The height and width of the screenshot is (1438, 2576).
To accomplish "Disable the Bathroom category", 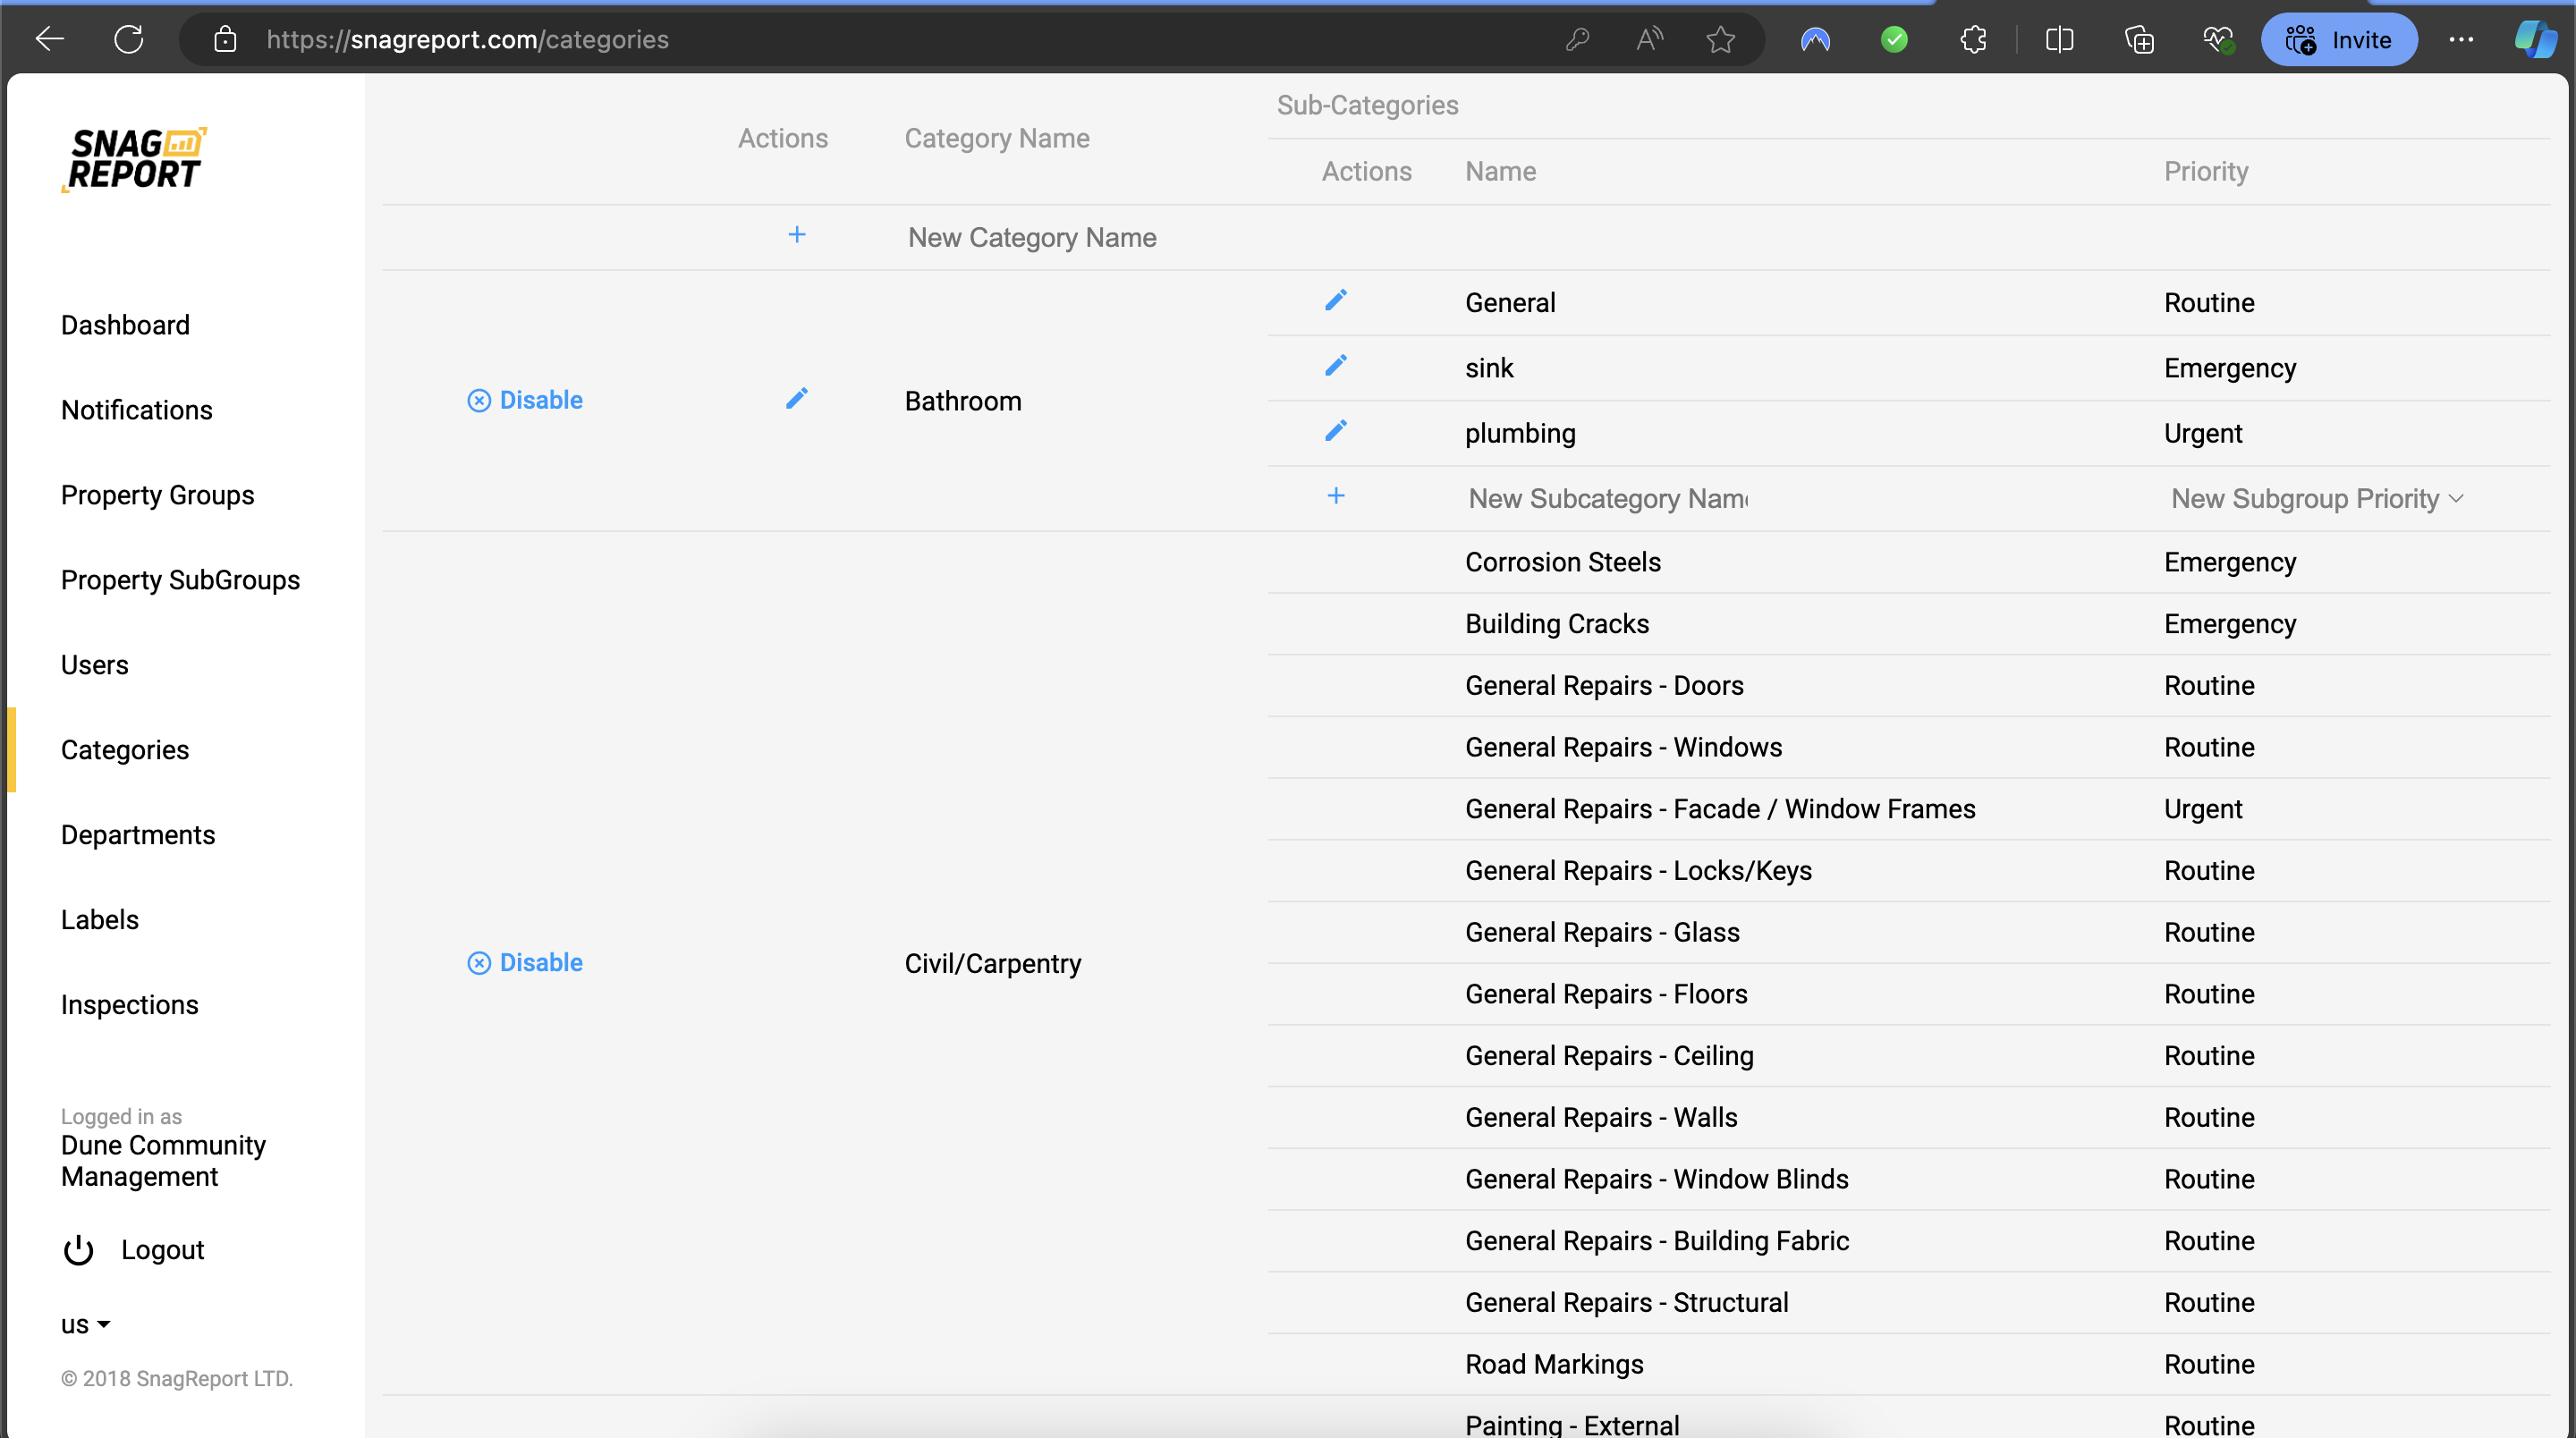I will 525,400.
